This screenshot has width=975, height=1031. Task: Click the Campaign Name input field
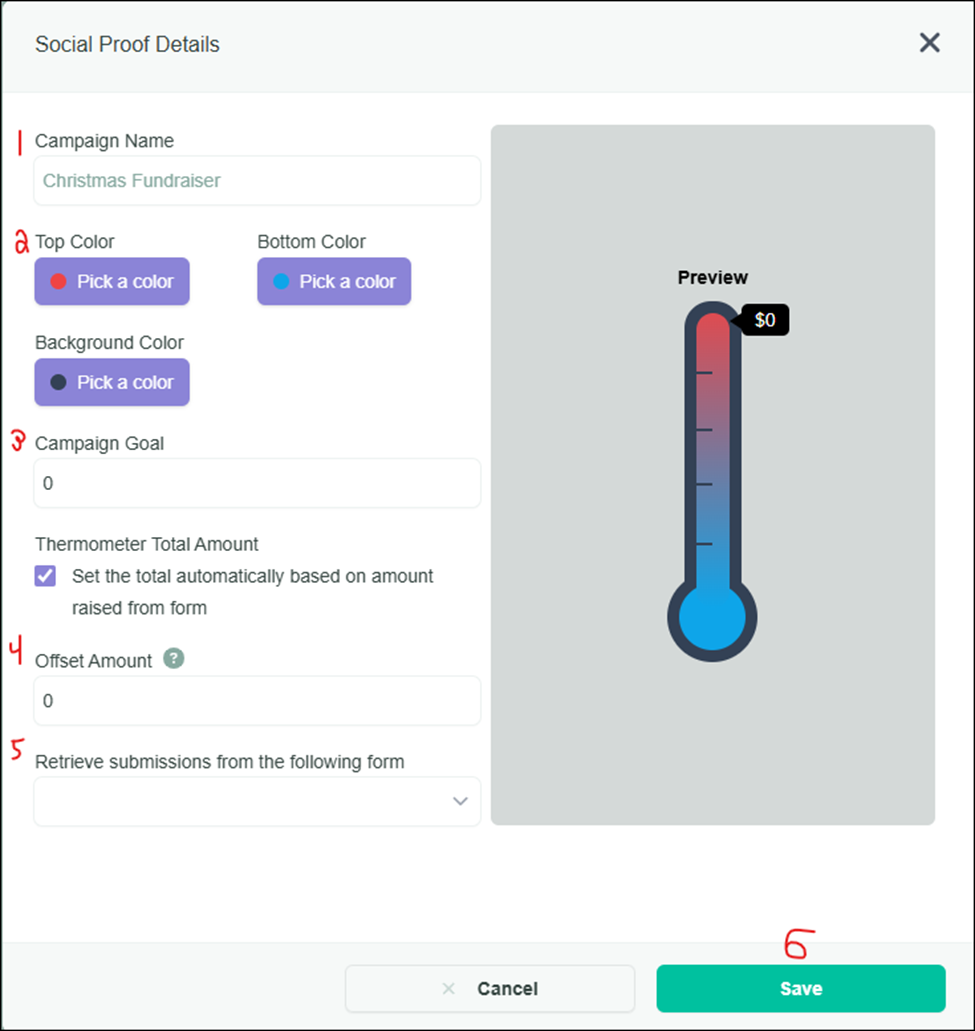pyautogui.click(x=257, y=181)
